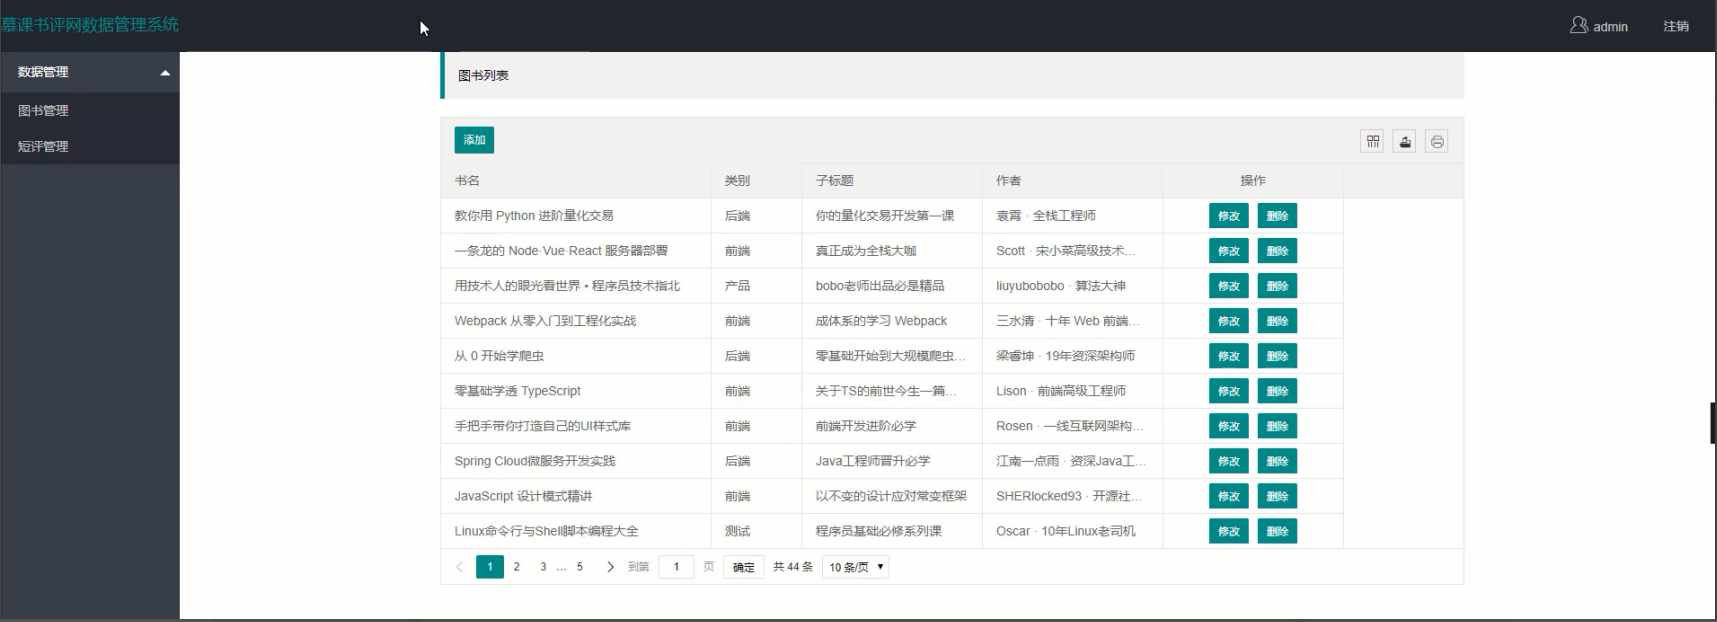
Task: Click the browser vertical scrollbar handle
Action: (x=1713, y=423)
